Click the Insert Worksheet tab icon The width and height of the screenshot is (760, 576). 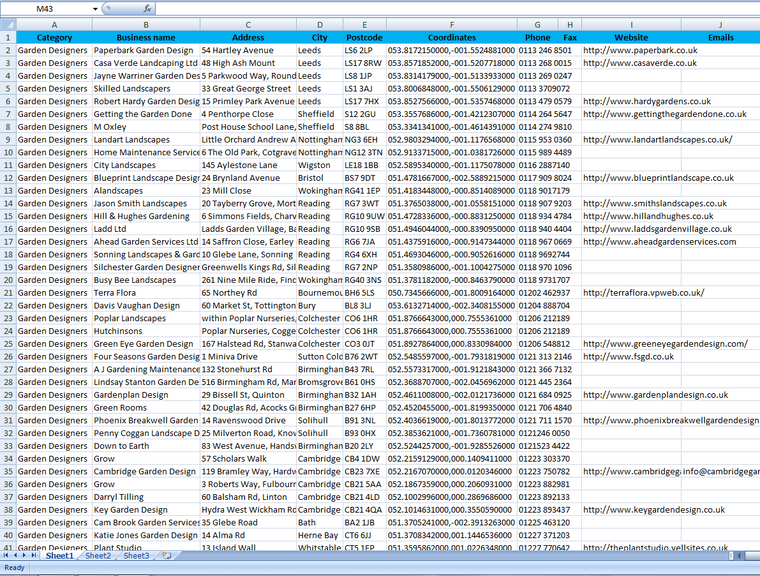[x=166, y=556]
